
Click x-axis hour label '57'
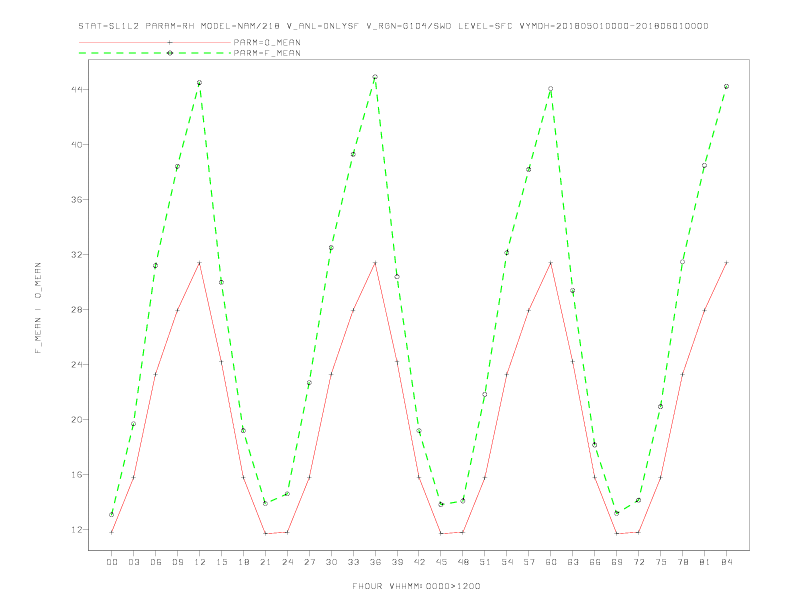tap(529, 562)
